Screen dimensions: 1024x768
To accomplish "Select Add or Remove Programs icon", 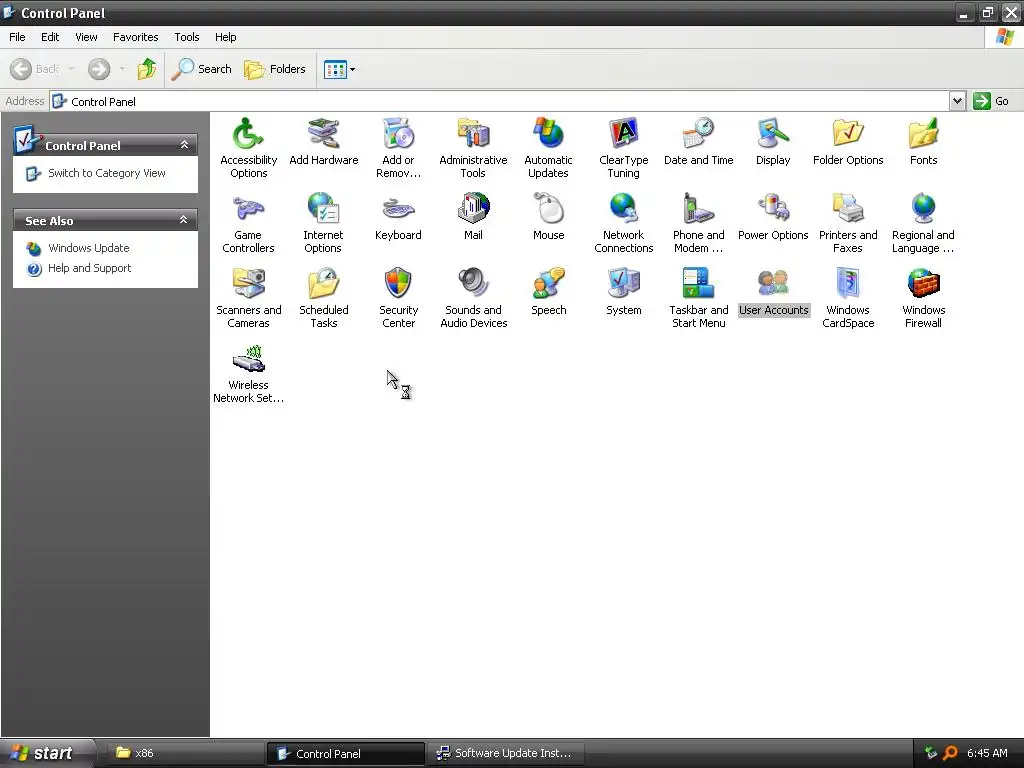I will 398,134.
